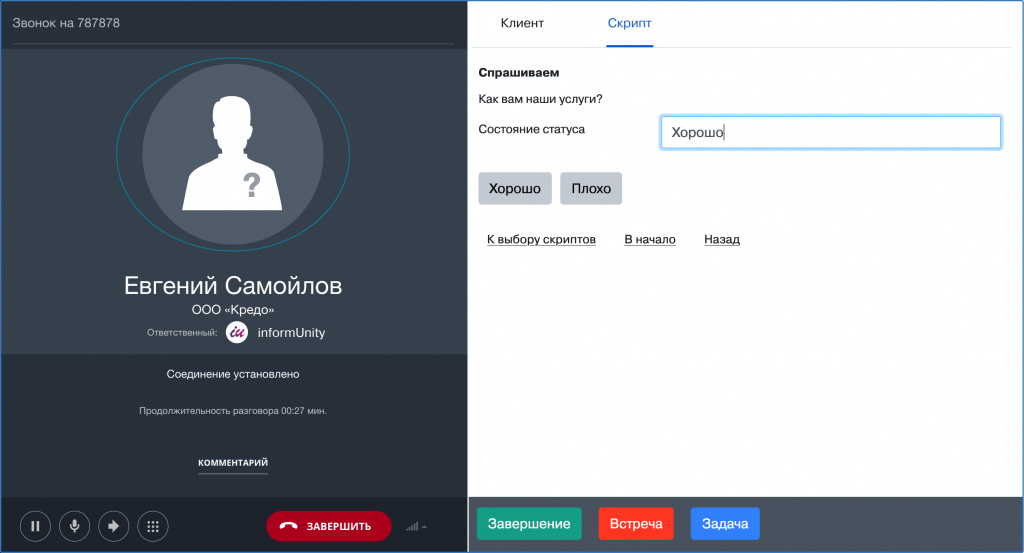End the call with Завершить button
The width and height of the screenshot is (1024, 553).
328,526
